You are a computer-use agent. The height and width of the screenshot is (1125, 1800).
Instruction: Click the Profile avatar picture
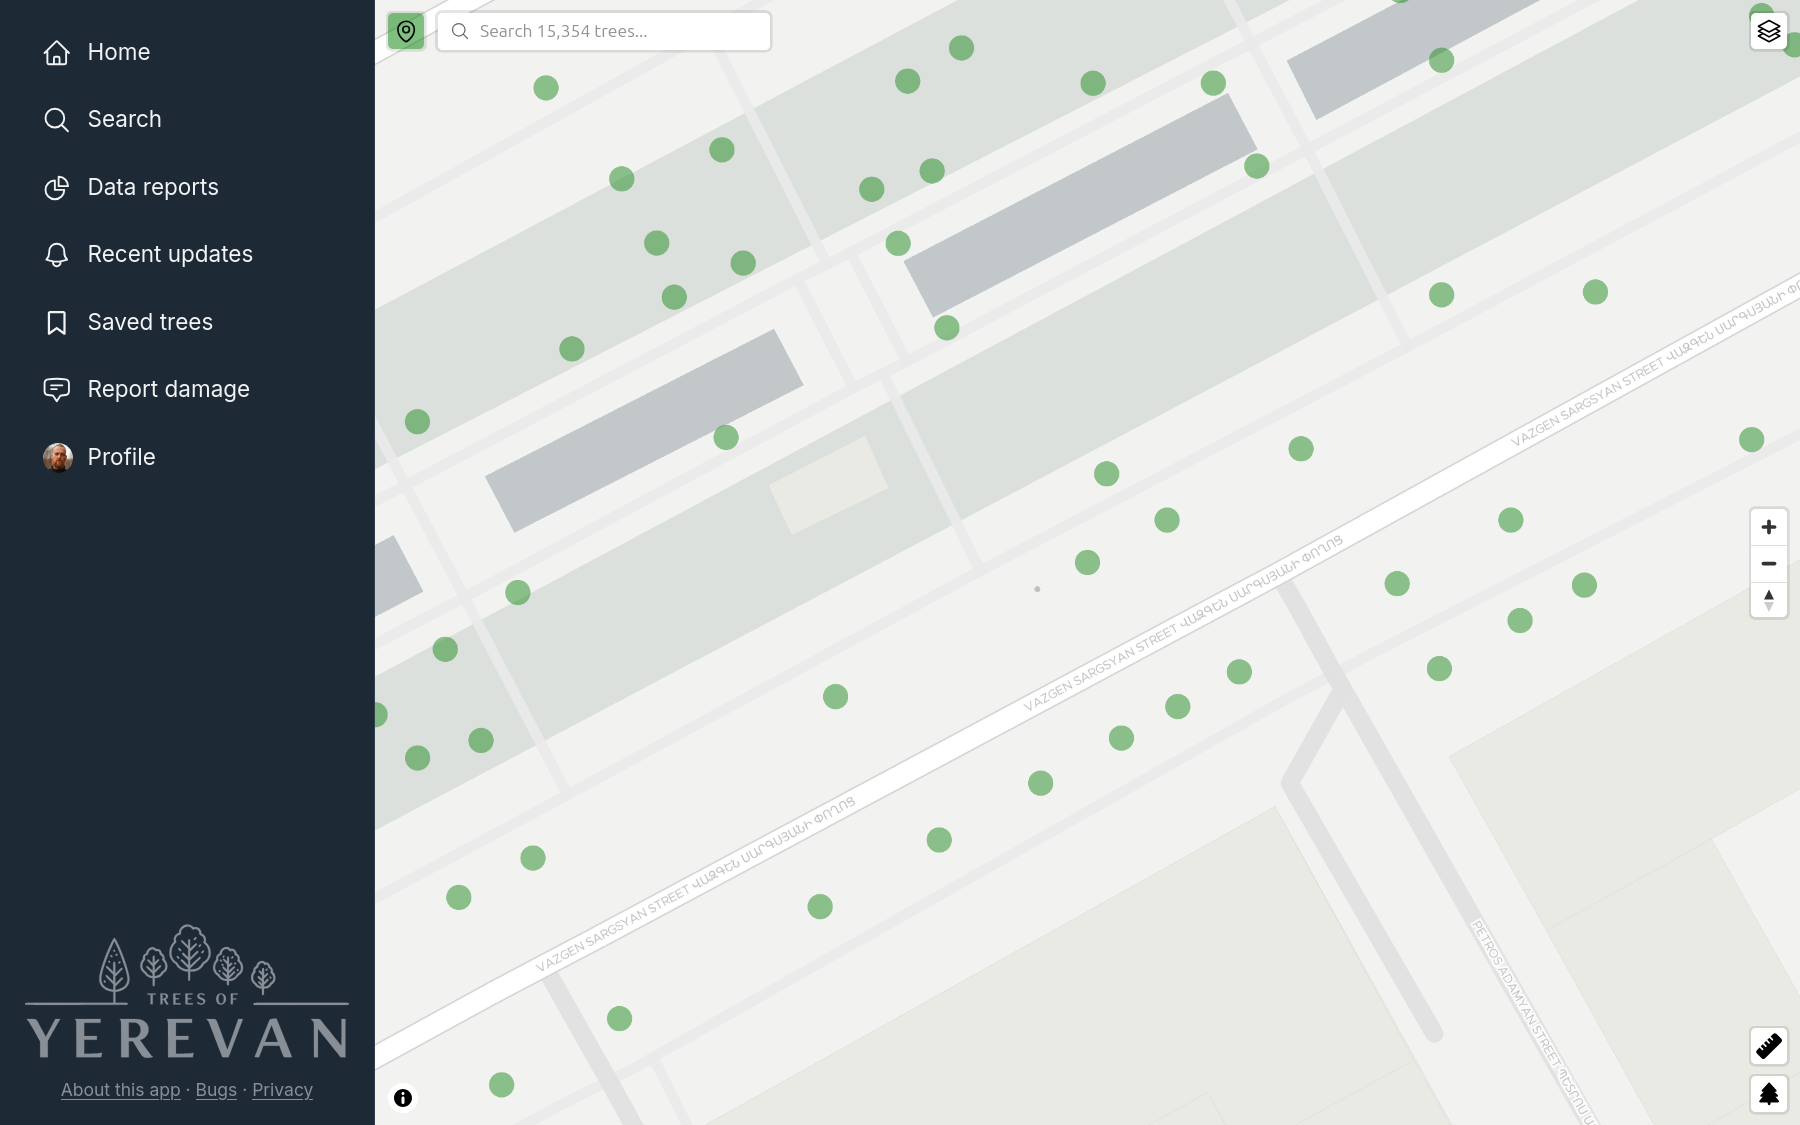pos(58,457)
